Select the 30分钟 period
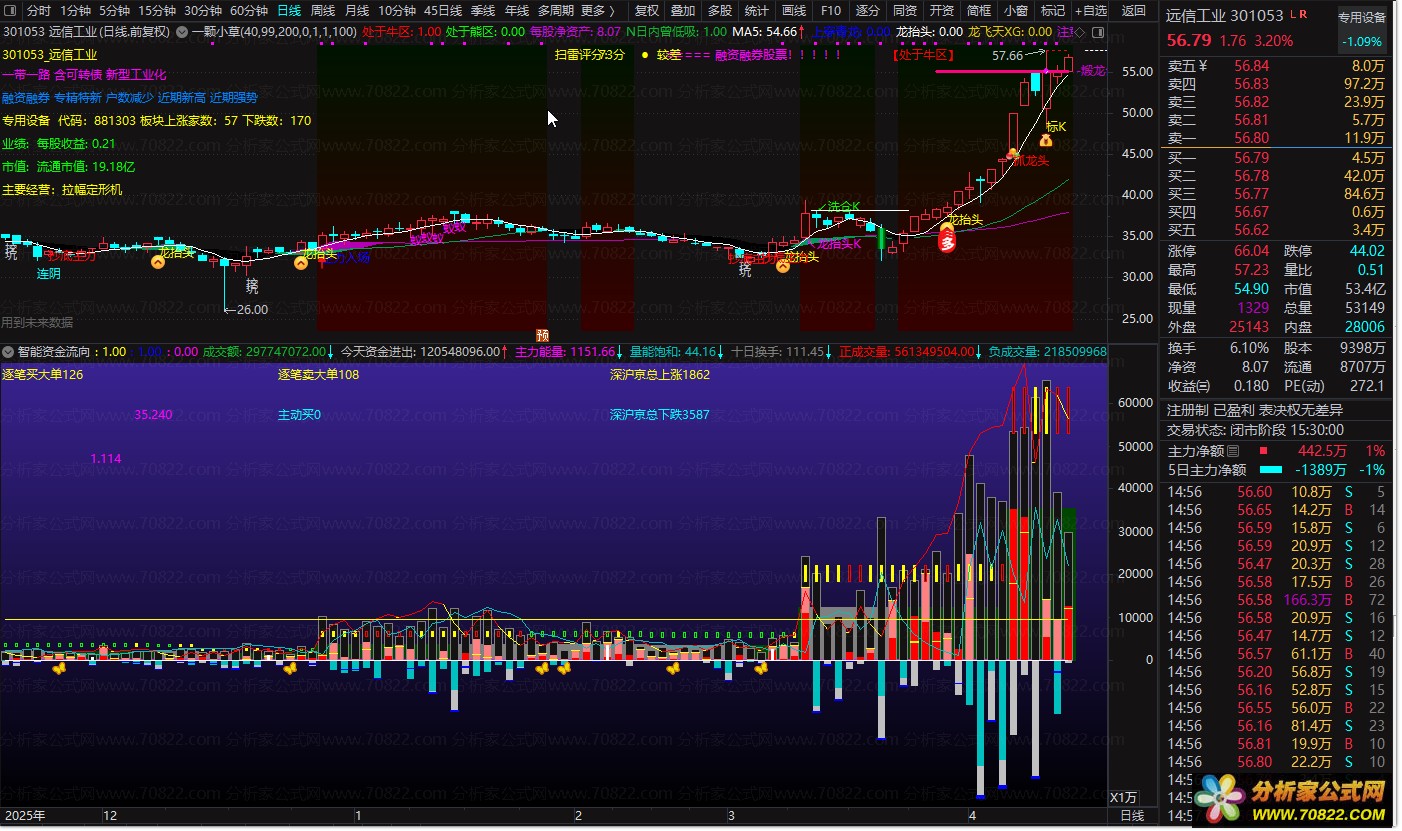 click(203, 11)
